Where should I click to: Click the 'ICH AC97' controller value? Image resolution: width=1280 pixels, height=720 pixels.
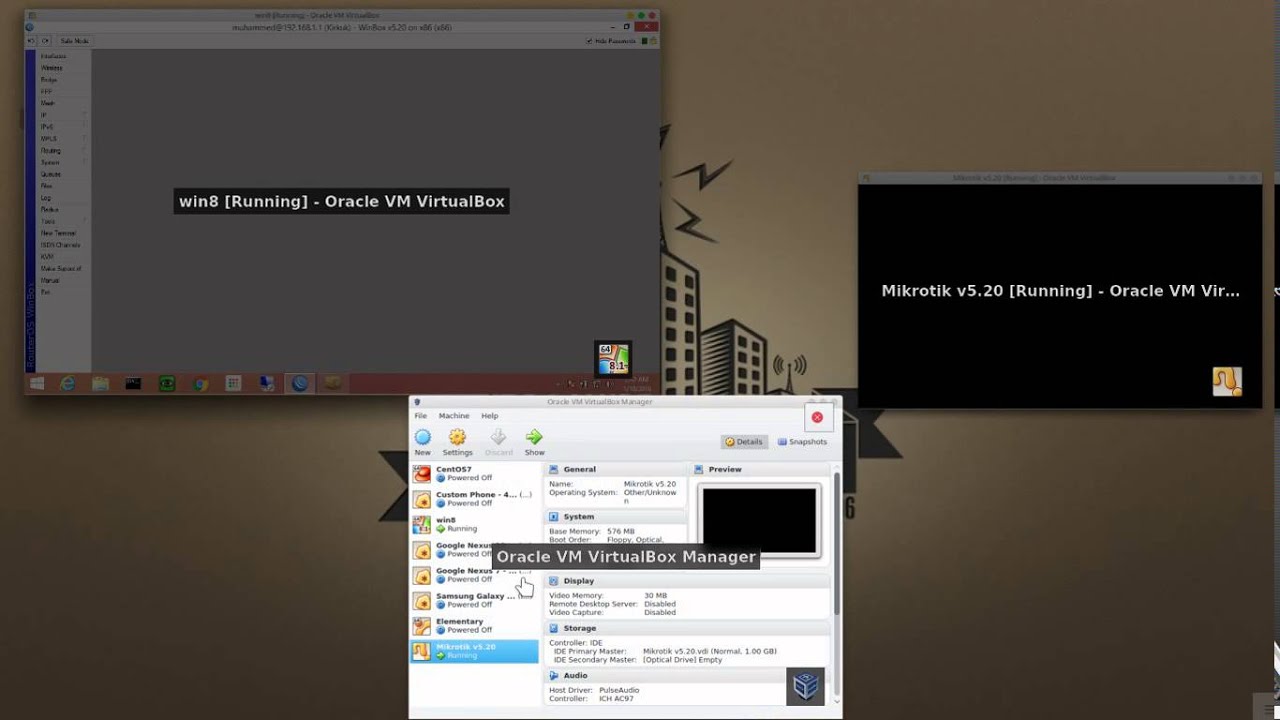click(616, 699)
